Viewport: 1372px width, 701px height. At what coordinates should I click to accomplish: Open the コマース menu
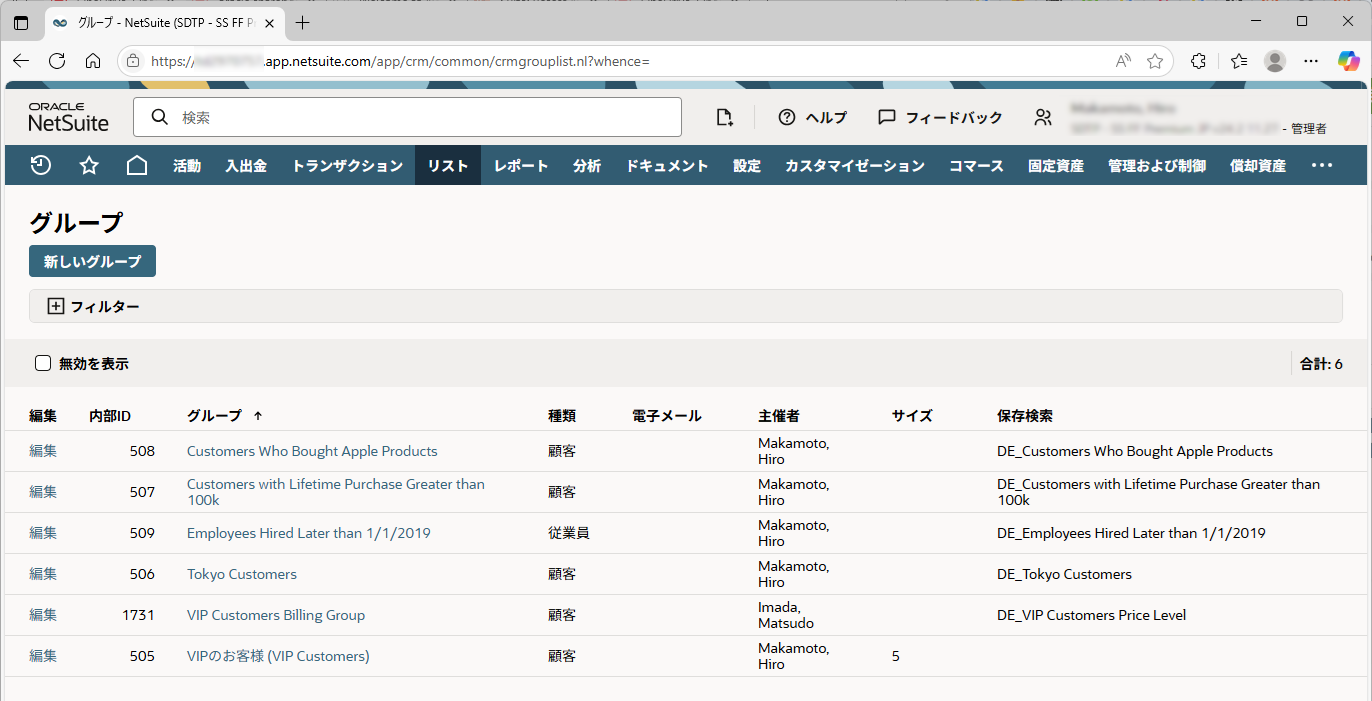click(x=976, y=165)
